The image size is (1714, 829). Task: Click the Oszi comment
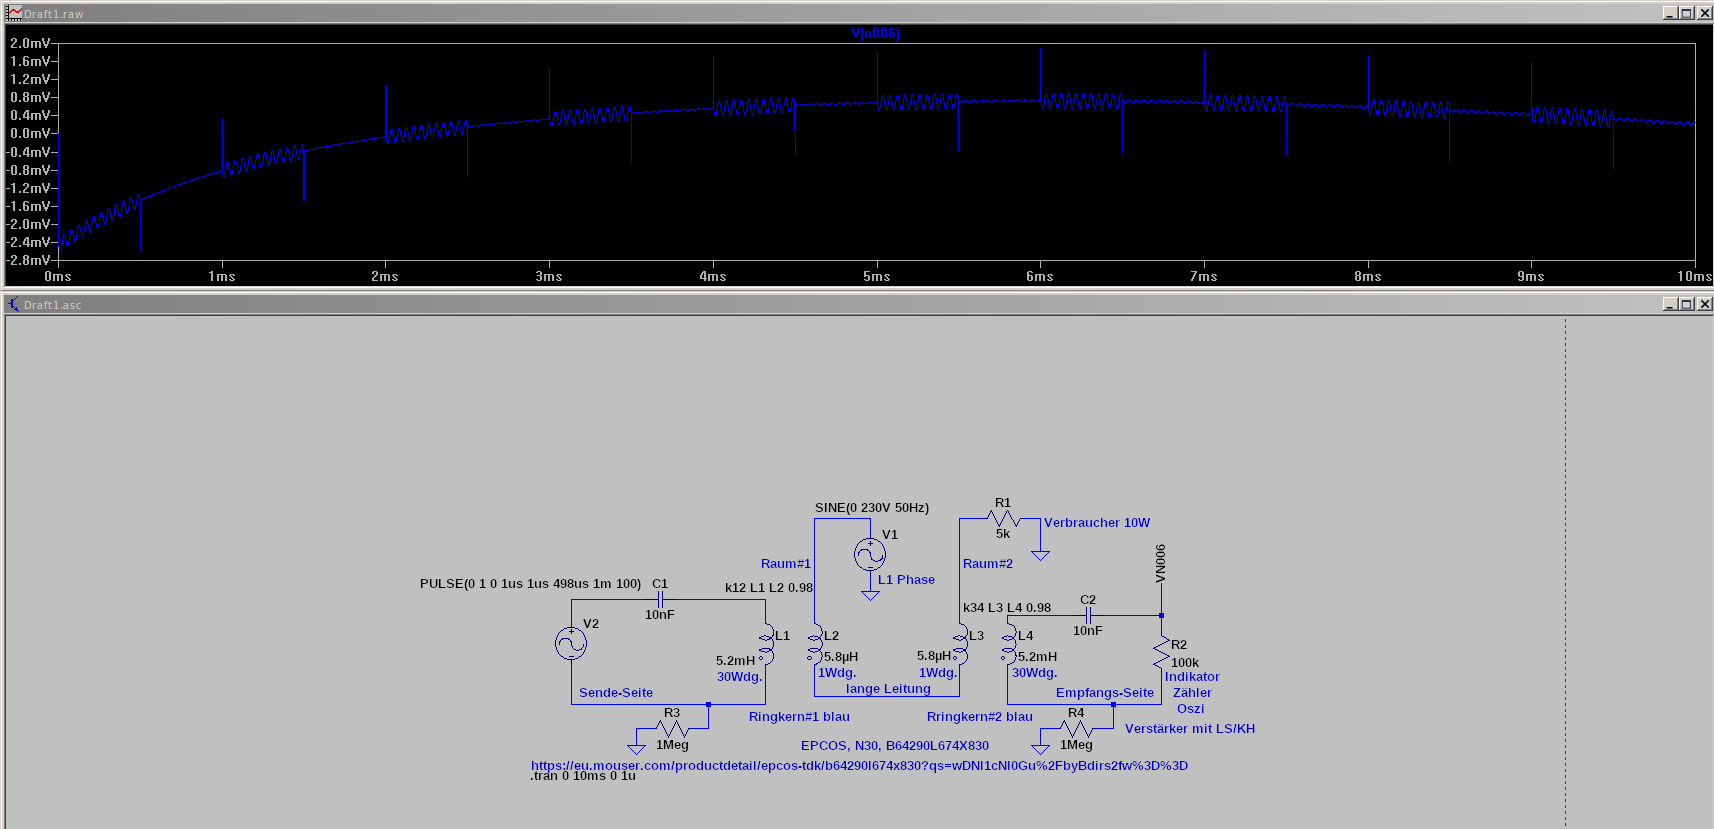coord(1190,708)
